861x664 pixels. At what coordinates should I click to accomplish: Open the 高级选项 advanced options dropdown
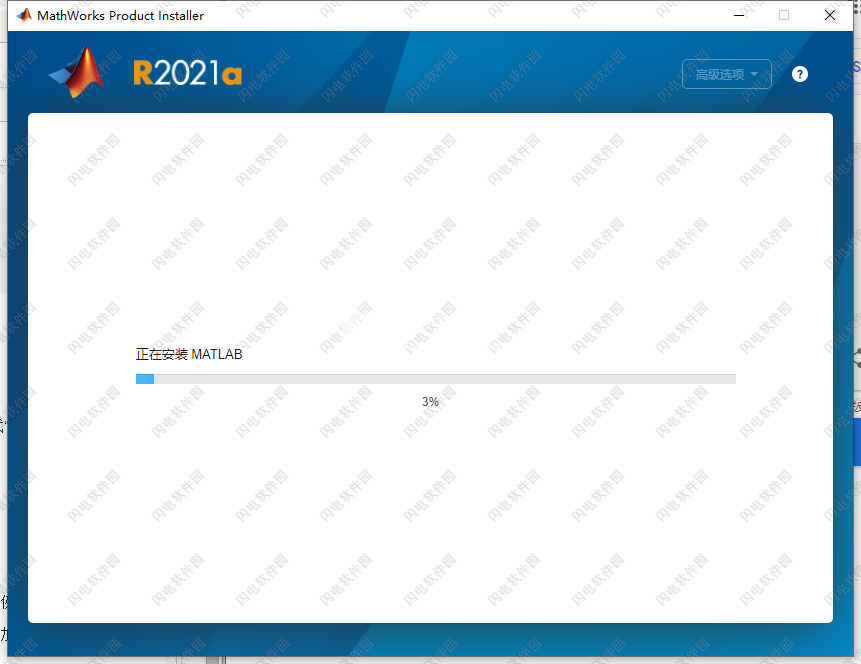pyautogui.click(x=726, y=74)
